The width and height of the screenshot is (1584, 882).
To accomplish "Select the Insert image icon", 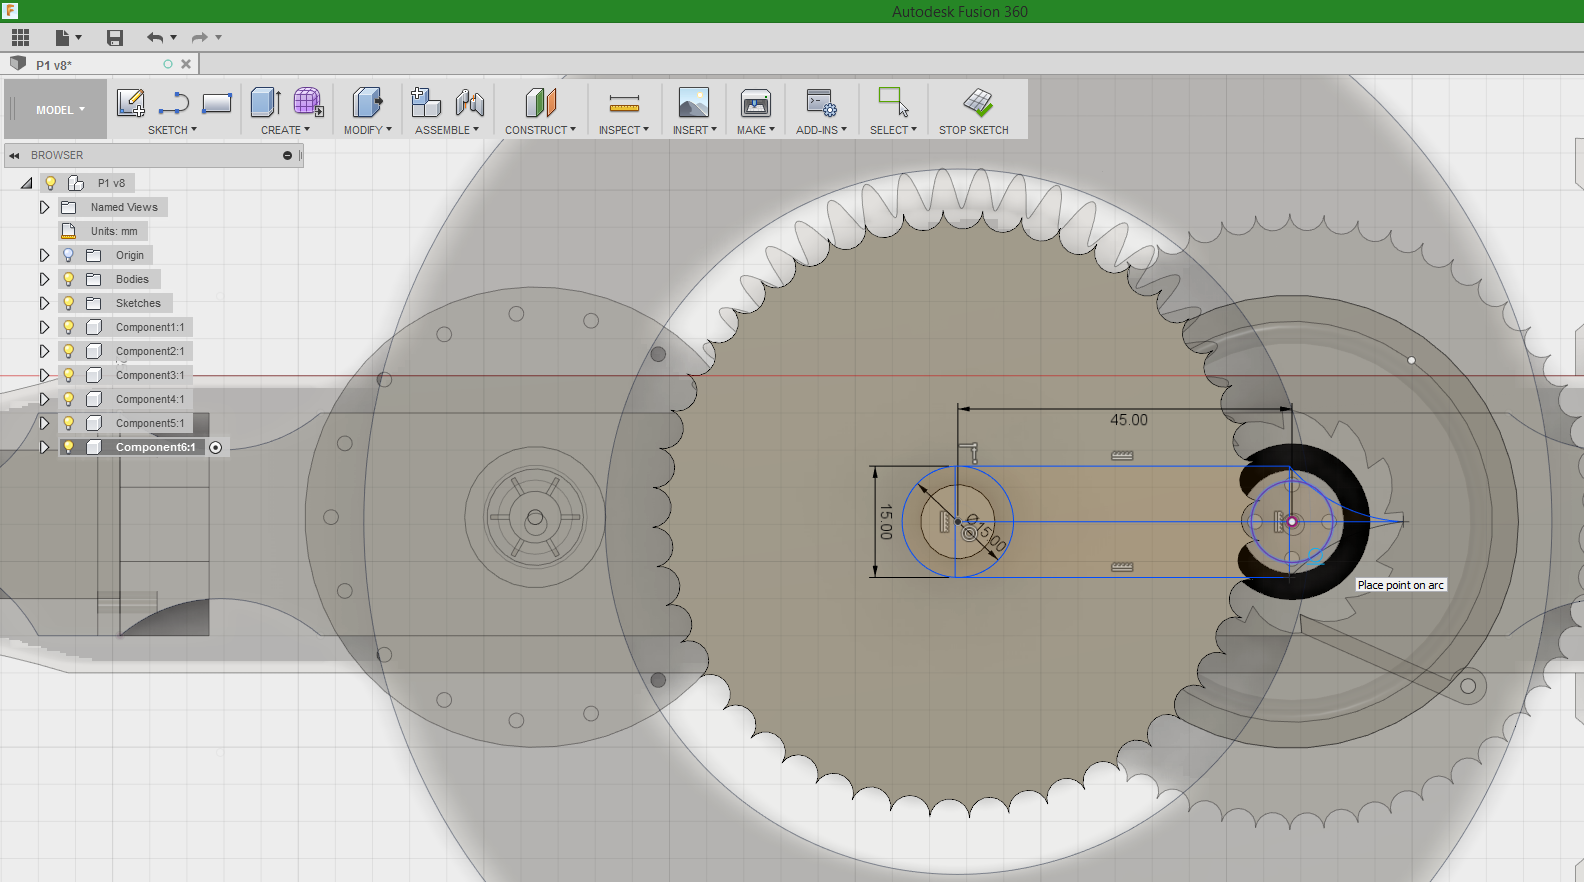I will pyautogui.click(x=694, y=102).
